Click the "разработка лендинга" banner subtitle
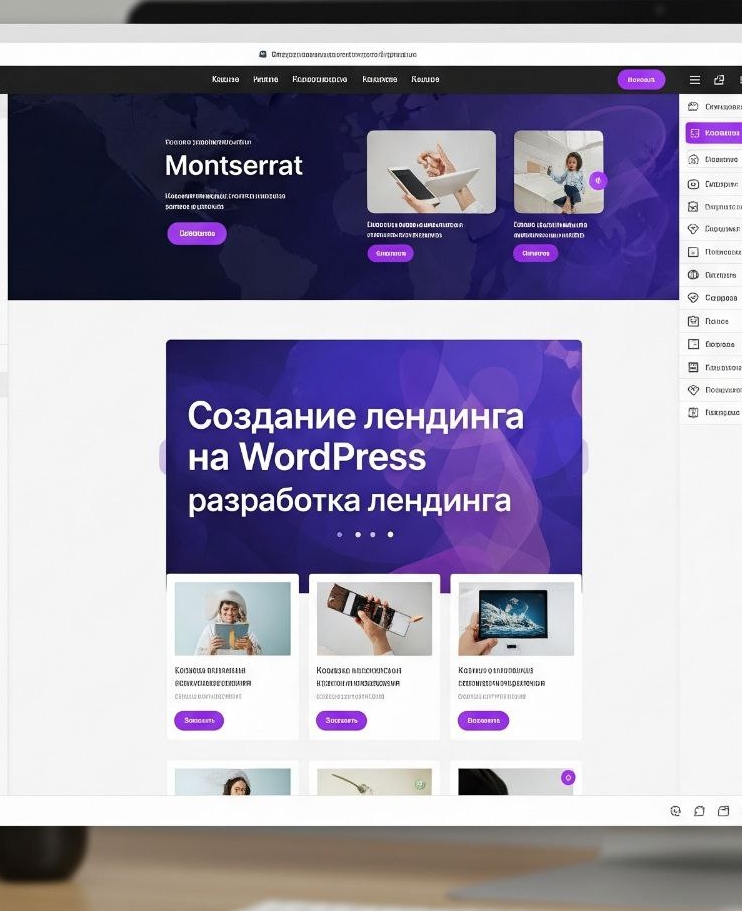Viewport: 742px width, 911px height. (349, 501)
